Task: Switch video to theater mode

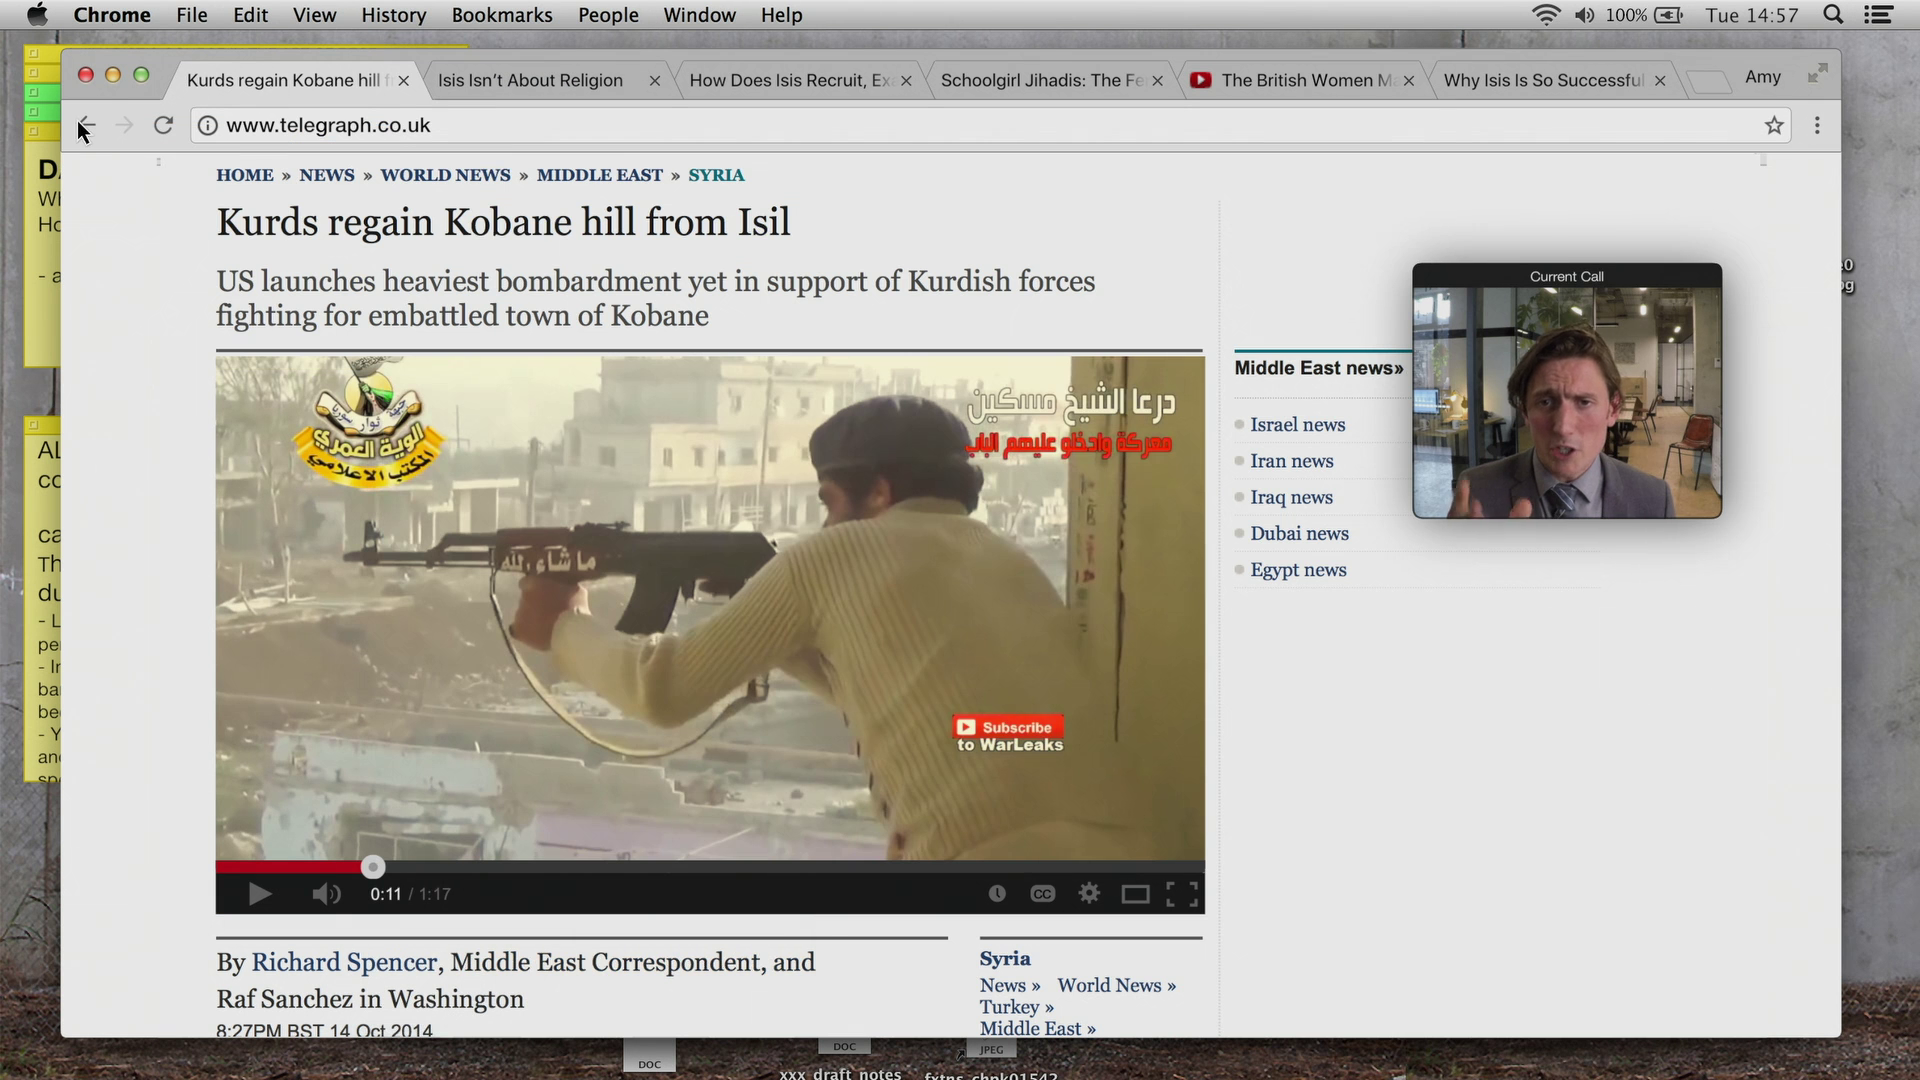Action: point(1135,894)
